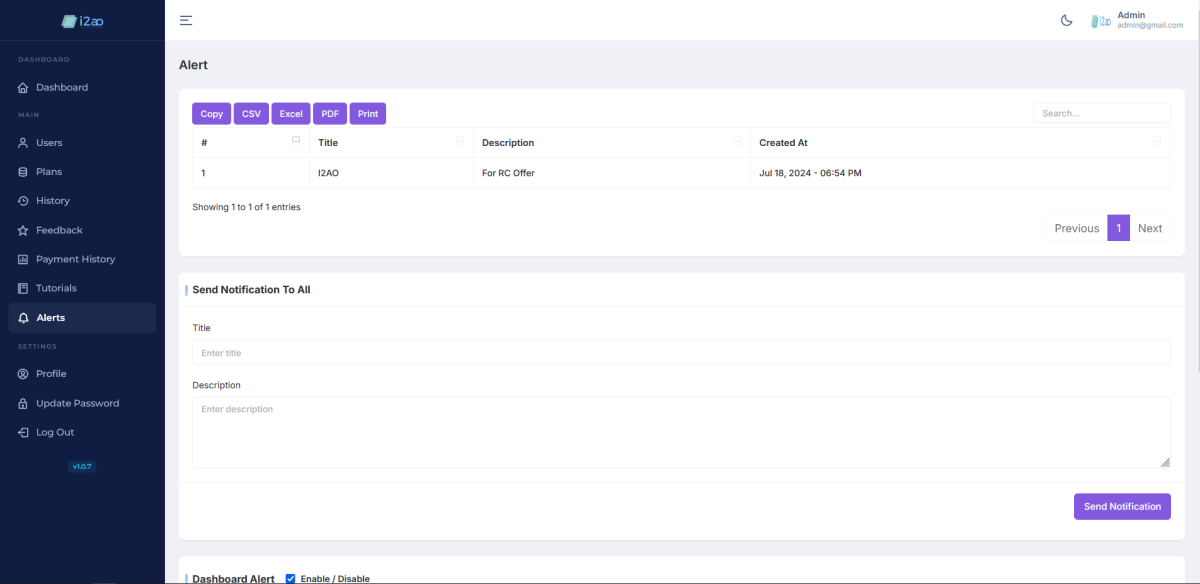Sort the table by Created At column
Screen dimensions: 1200x584
pyautogui.click(x=958, y=143)
